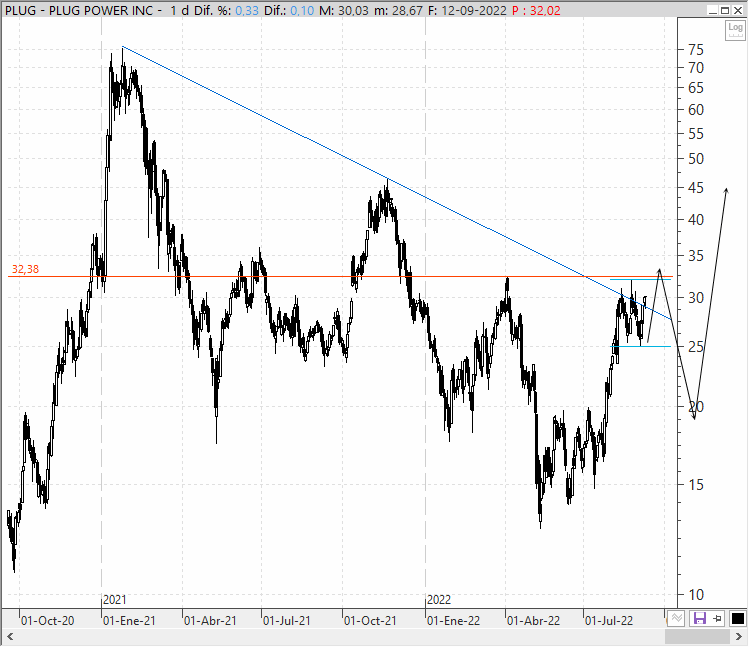Image resolution: width=749 pixels, height=647 pixels.
Task: Click the 35 price axis label
Action: [x=696, y=256]
